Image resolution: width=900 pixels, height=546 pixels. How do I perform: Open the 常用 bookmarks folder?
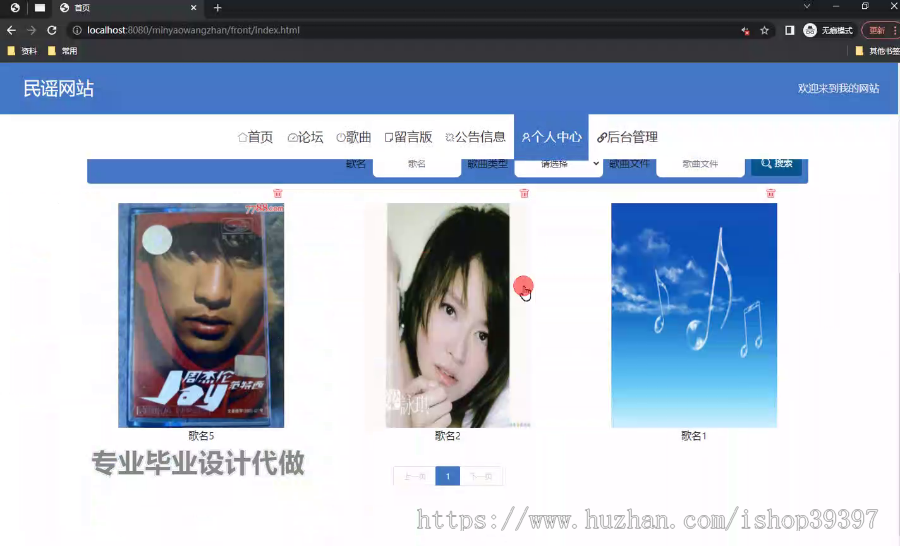[63, 51]
